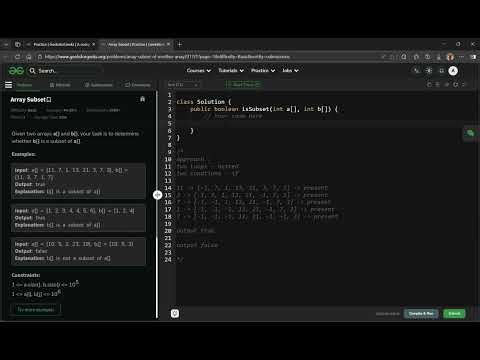Screen dimensions: 480x360
Task: Click into the GfG Search field
Action: [66, 71]
